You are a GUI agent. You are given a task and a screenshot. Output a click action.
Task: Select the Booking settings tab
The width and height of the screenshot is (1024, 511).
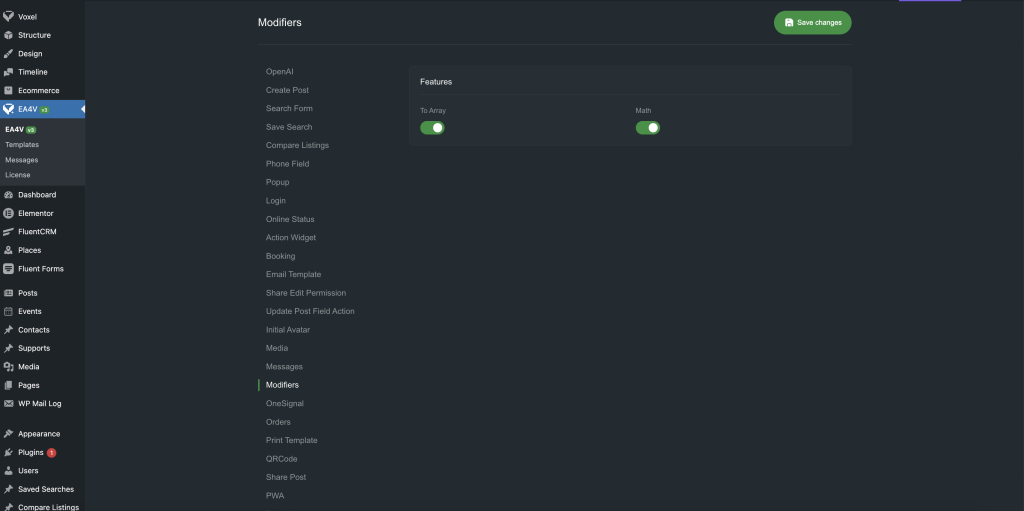click(280, 256)
